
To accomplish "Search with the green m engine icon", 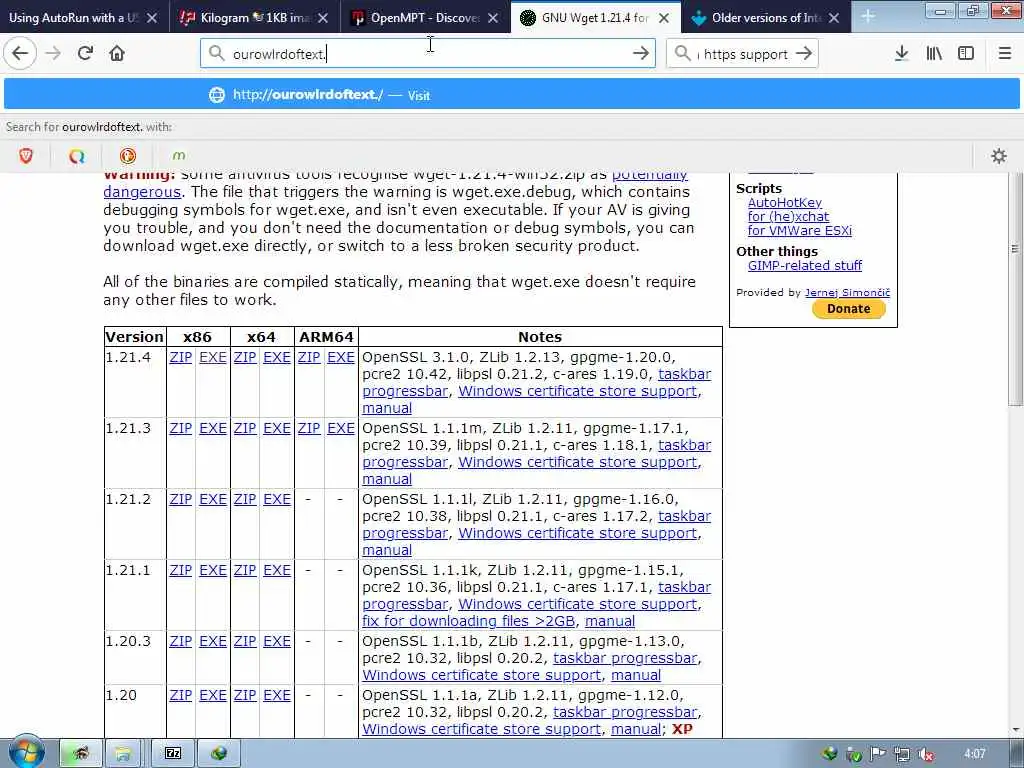I will click(178, 155).
